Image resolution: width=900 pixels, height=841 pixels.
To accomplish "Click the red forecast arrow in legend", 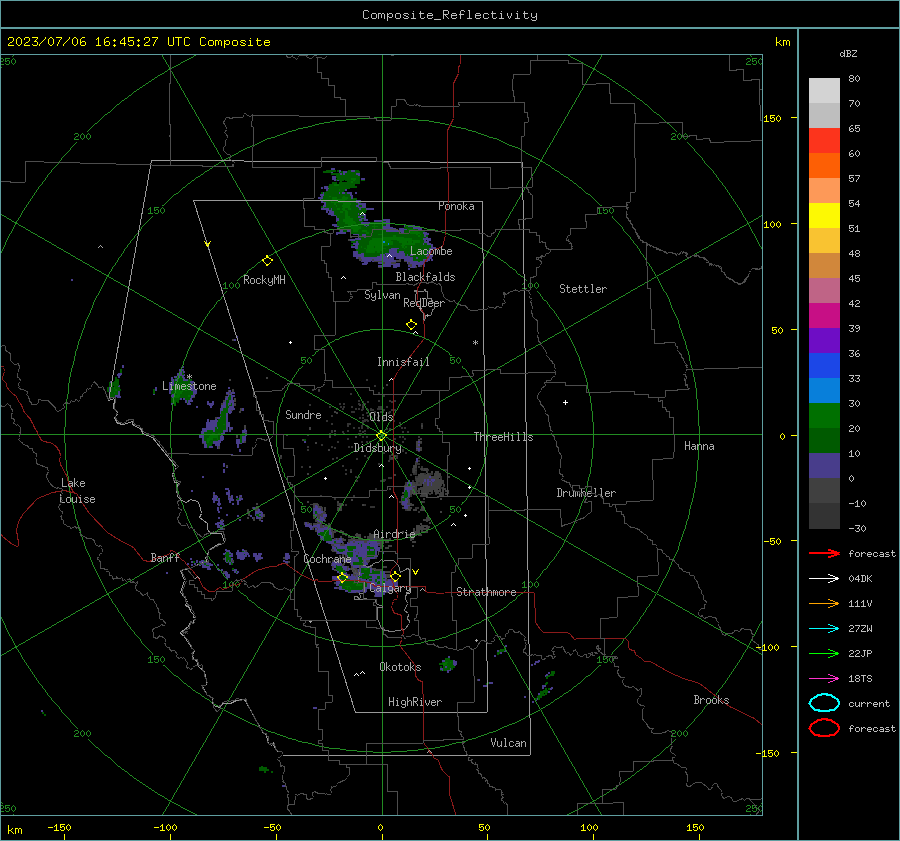I will click(x=824, y=553).
